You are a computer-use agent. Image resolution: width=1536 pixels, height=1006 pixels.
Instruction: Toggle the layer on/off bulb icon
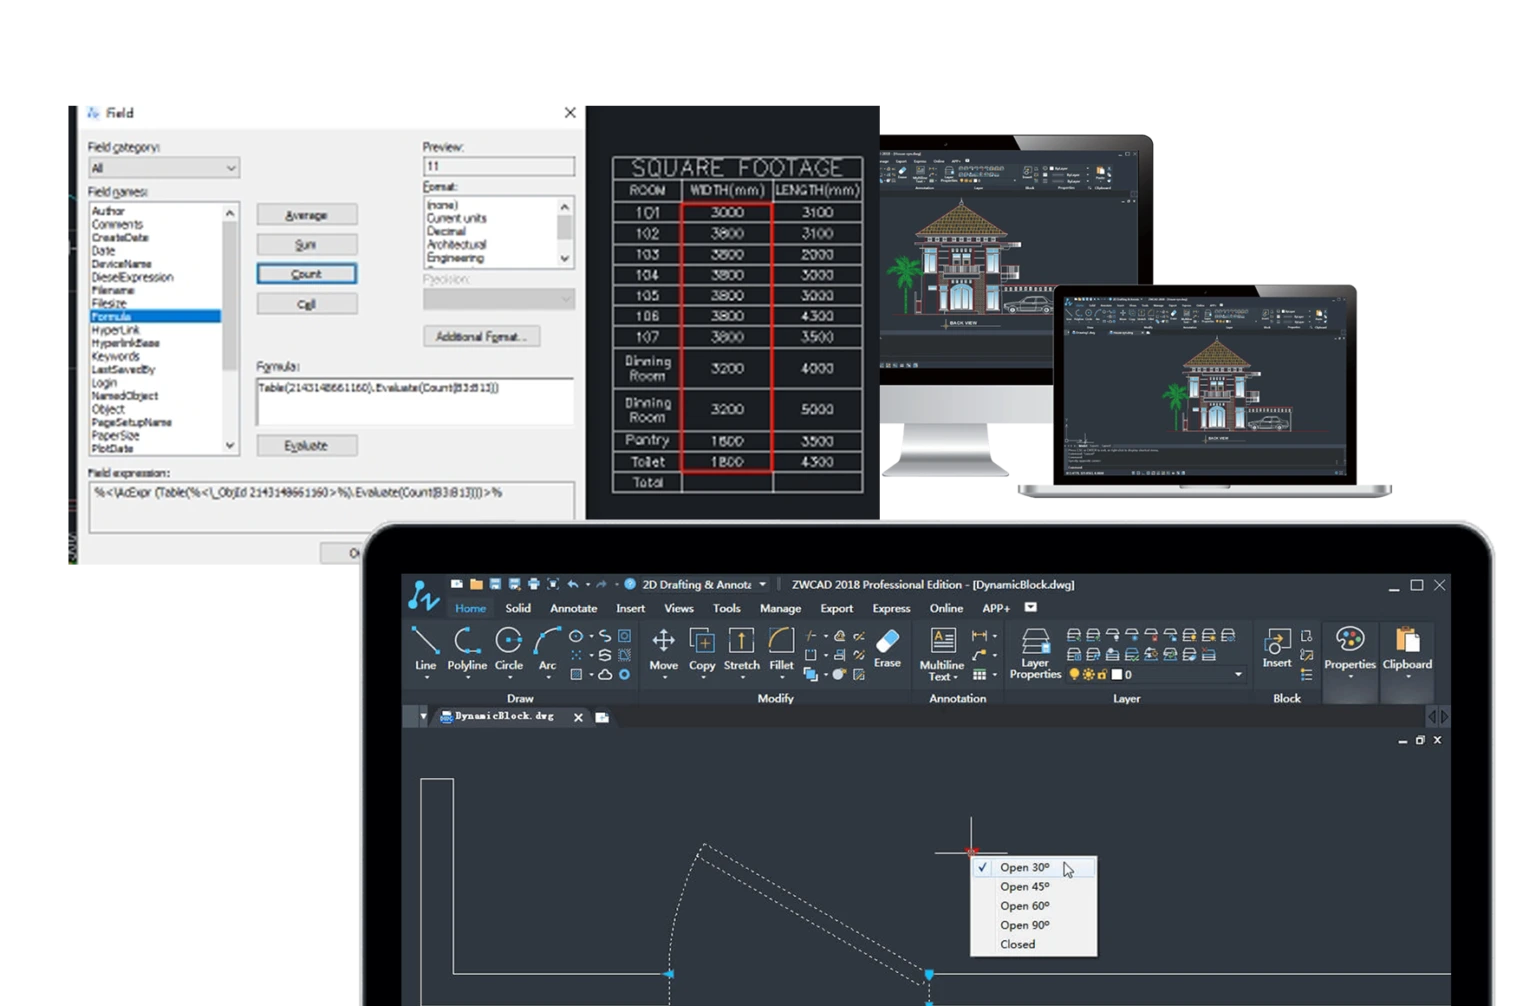[1074, 674]
